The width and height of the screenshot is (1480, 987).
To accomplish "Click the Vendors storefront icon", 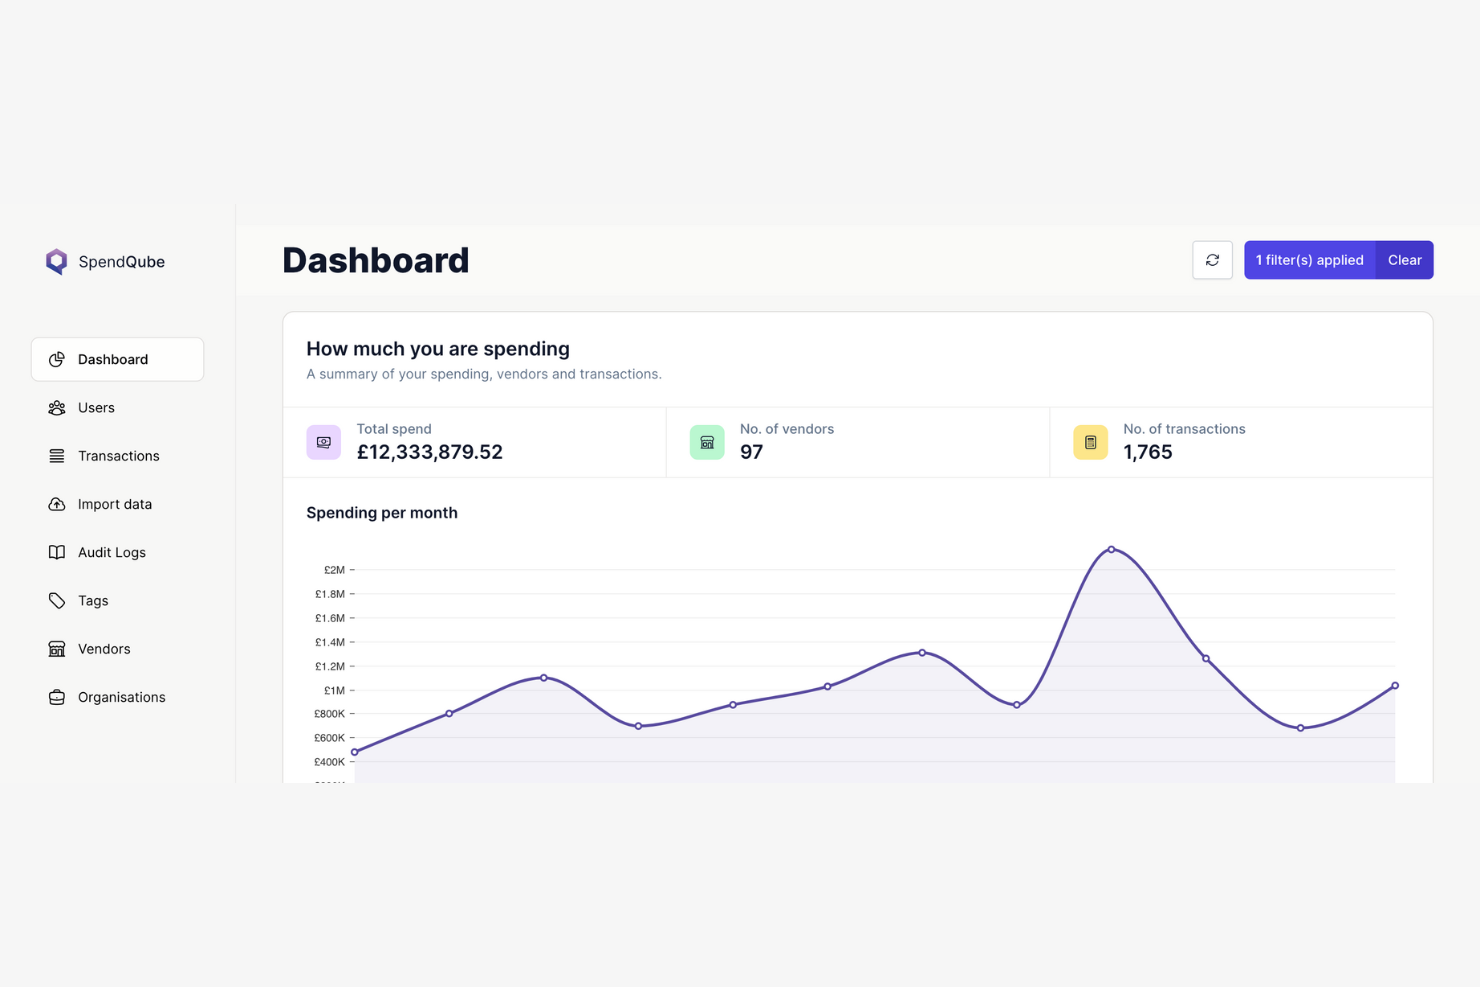I will tap(57, 649).
